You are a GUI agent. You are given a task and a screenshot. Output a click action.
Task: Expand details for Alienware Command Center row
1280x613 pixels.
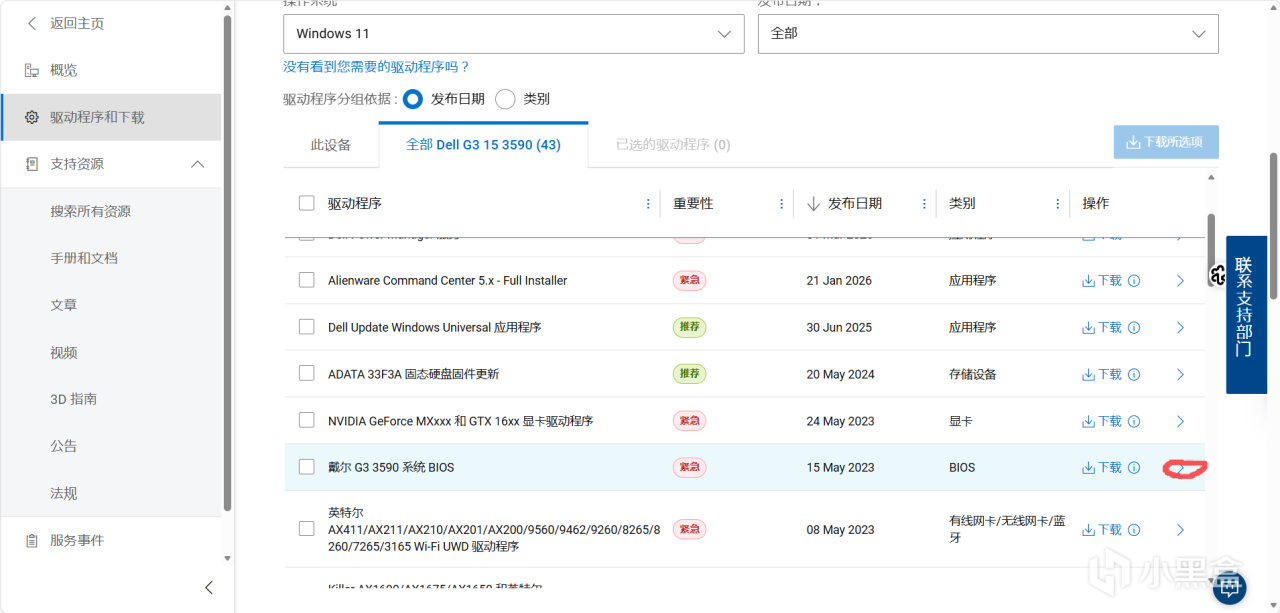(1180, 281)
